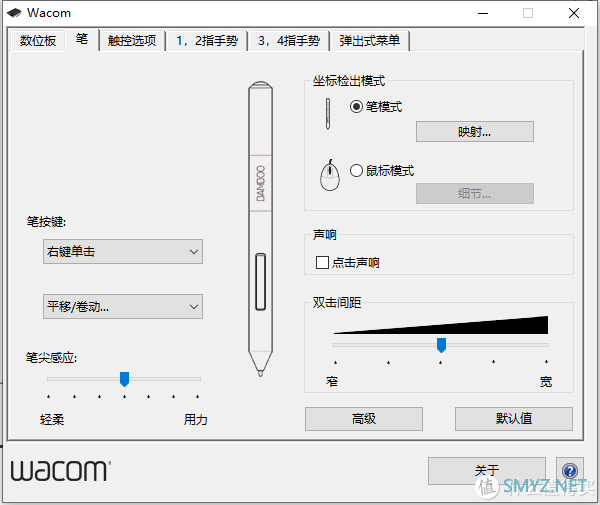Click the pen side button on illustration
Image resolution: width=600 pixels, height=505 pixels.
coord(260,282)
